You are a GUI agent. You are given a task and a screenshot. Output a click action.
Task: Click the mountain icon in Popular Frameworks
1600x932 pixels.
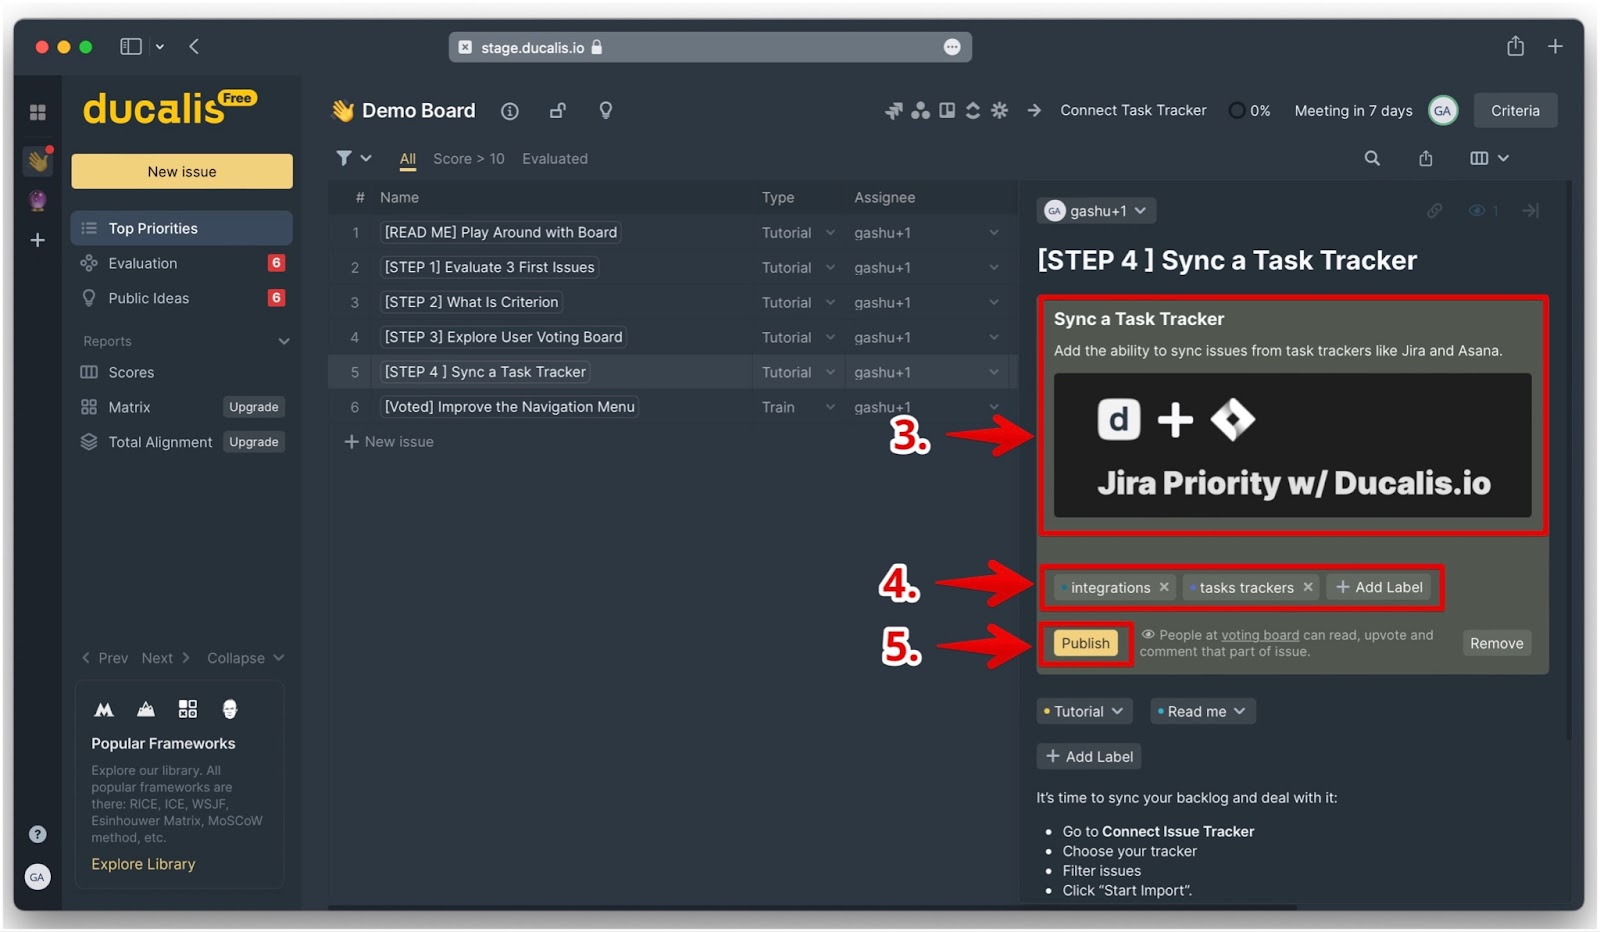point(146,709)
